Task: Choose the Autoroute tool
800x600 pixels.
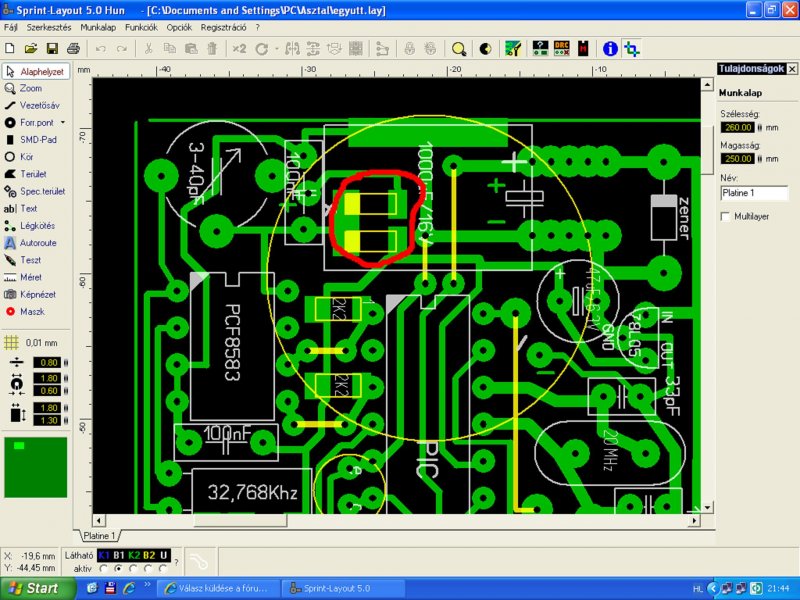Action: pos(31,243)
